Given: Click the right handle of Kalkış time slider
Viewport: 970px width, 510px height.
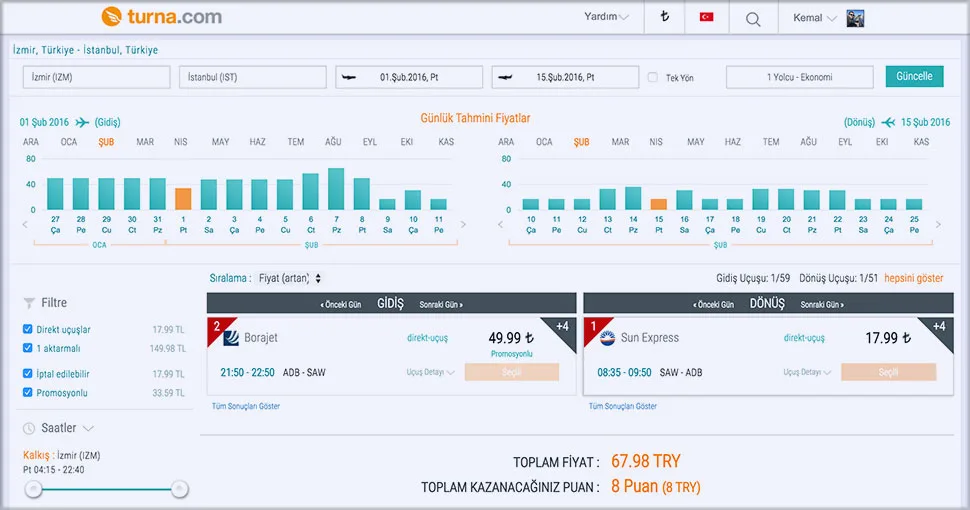Looking at the screenshot, I should [179, 489].
